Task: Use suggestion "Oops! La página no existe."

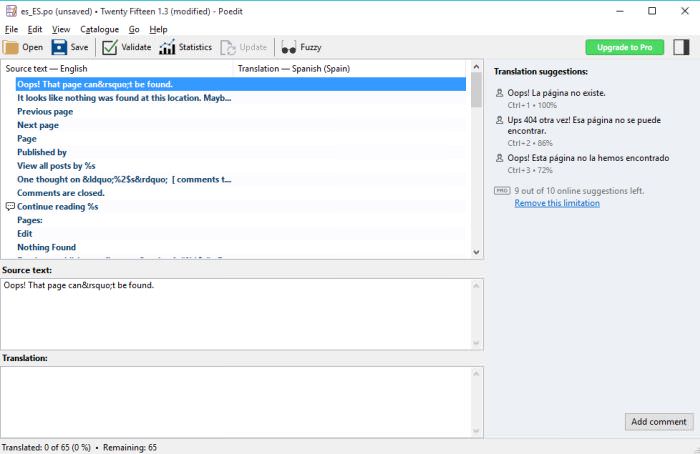Action: click(x=556, y=93)
